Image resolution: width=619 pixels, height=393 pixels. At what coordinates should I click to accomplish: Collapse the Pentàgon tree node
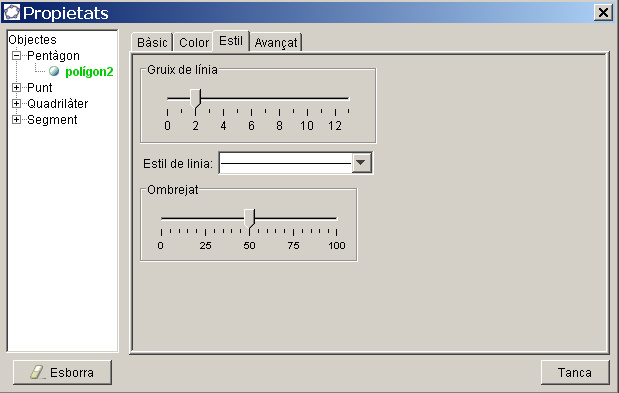click(17, 55)
